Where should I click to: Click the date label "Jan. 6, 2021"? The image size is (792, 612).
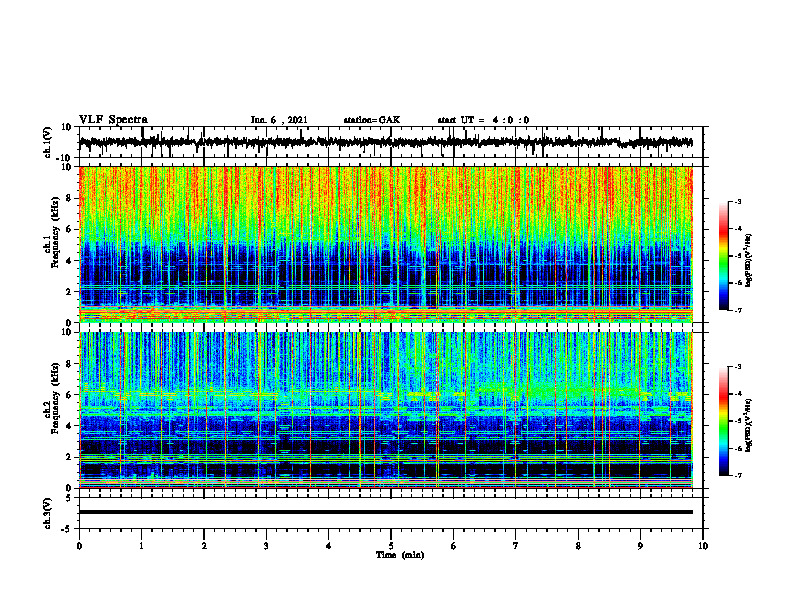(x=279, y=120)
